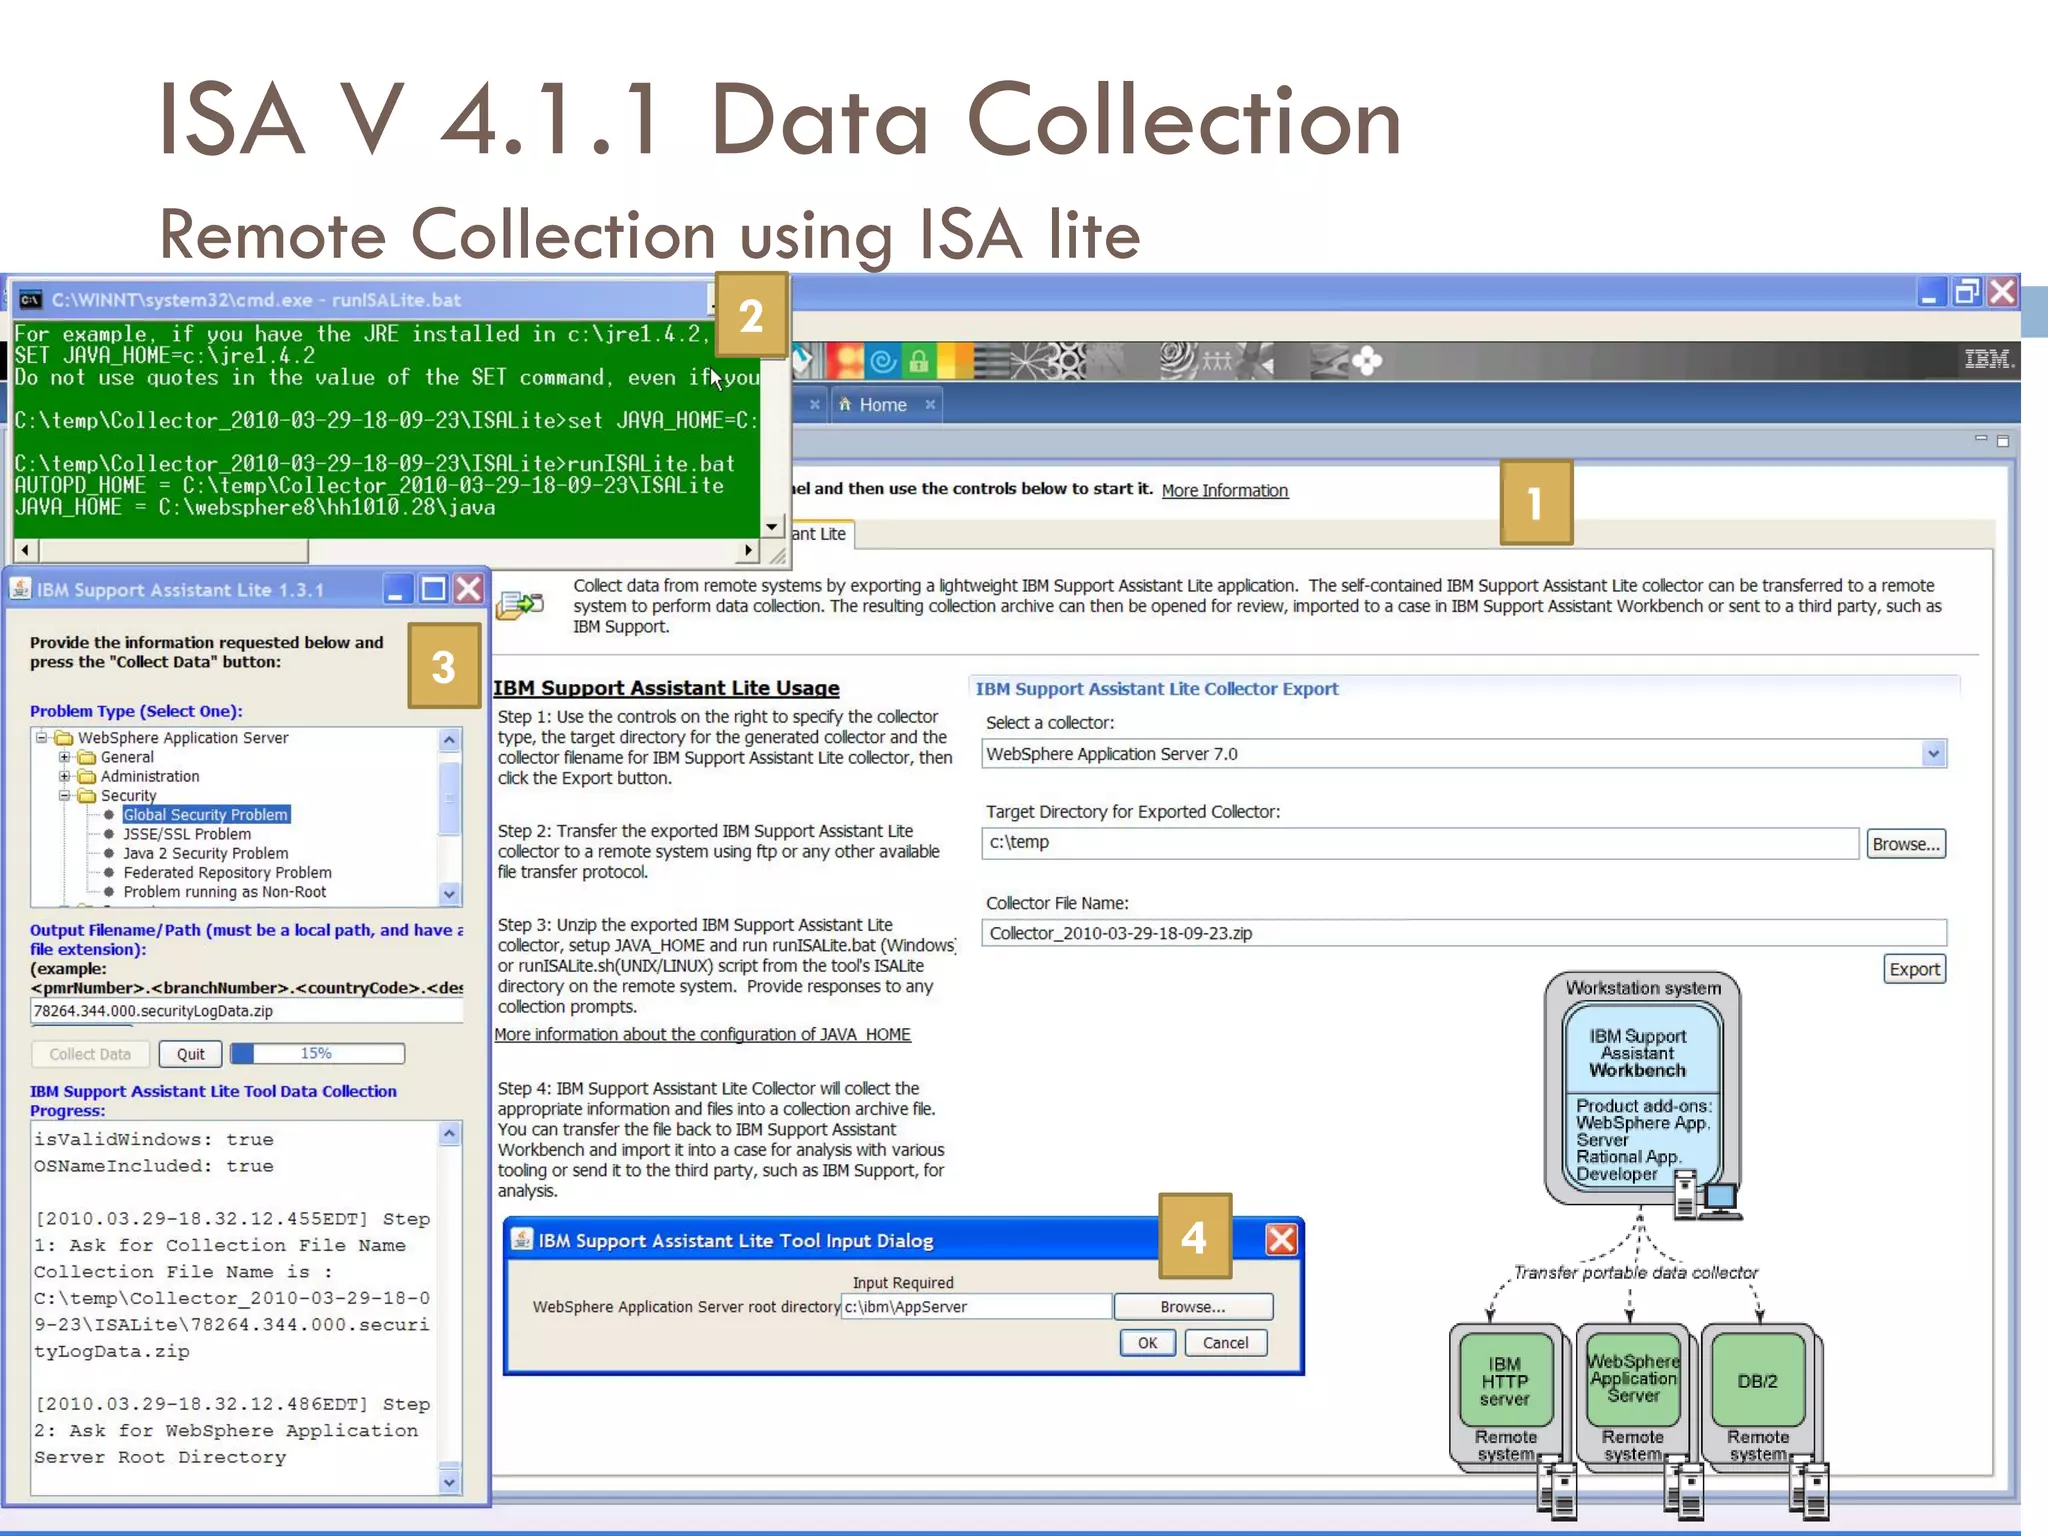This screenshot has width=2048, height=1536.
Task: Click the cmd.exe window title bar icon
Action: tap(30, 300)
